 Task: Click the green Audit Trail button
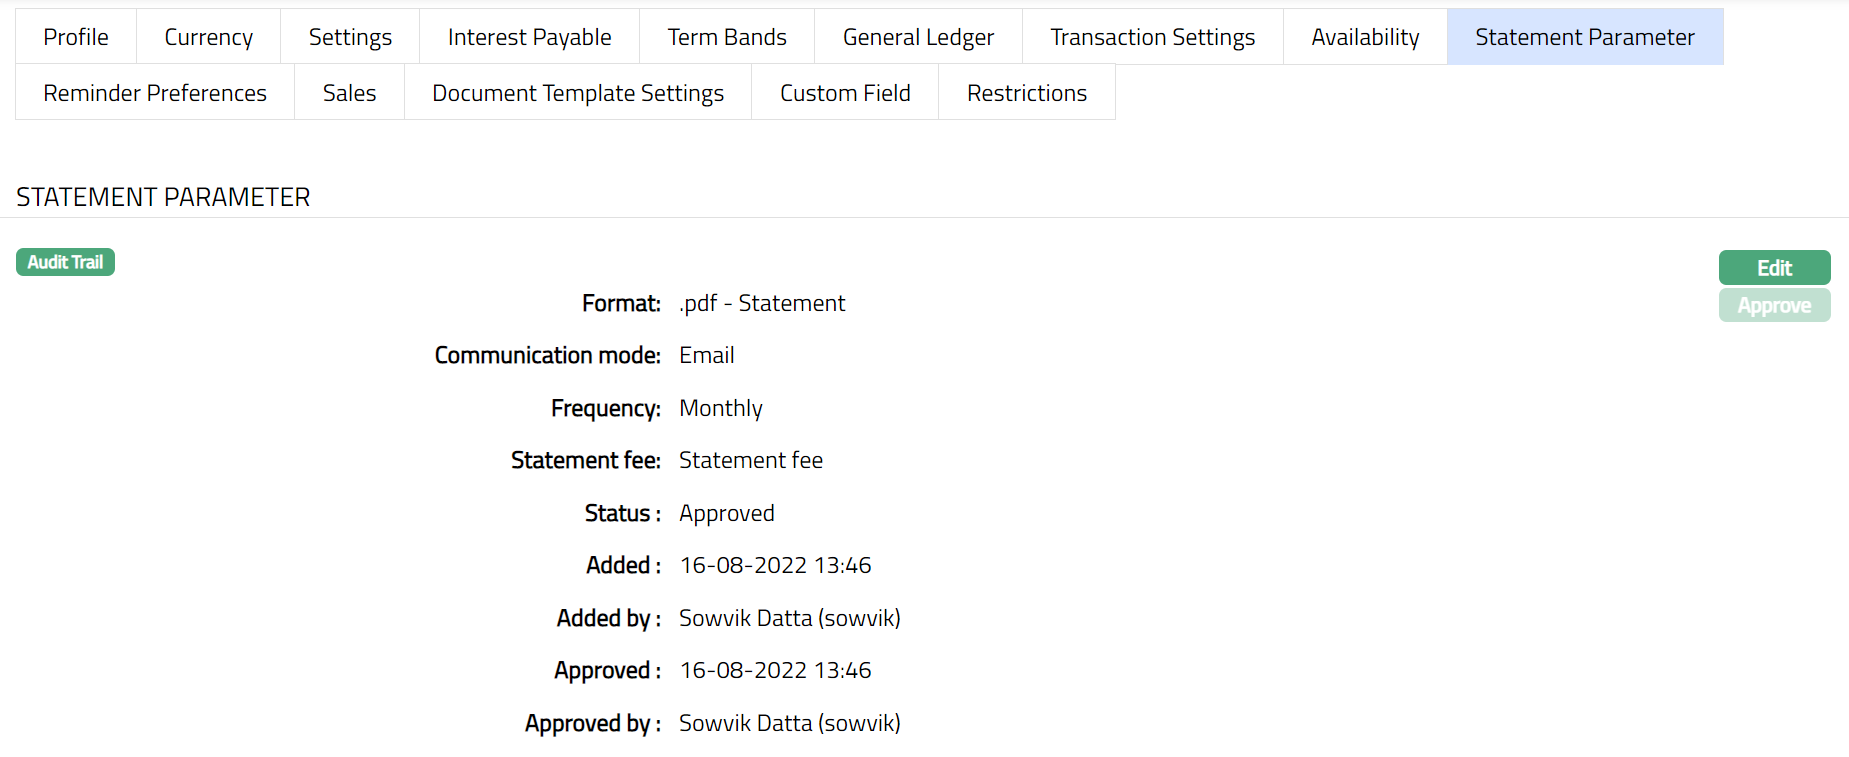[65, 262]
